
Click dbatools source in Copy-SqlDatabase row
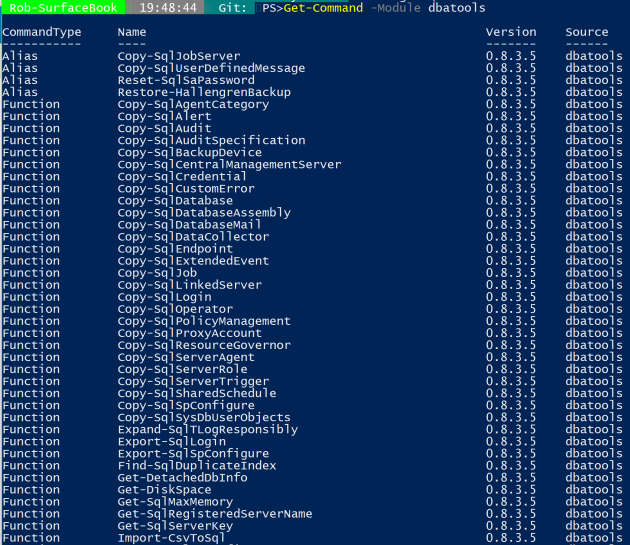click(x=594, y=201)
